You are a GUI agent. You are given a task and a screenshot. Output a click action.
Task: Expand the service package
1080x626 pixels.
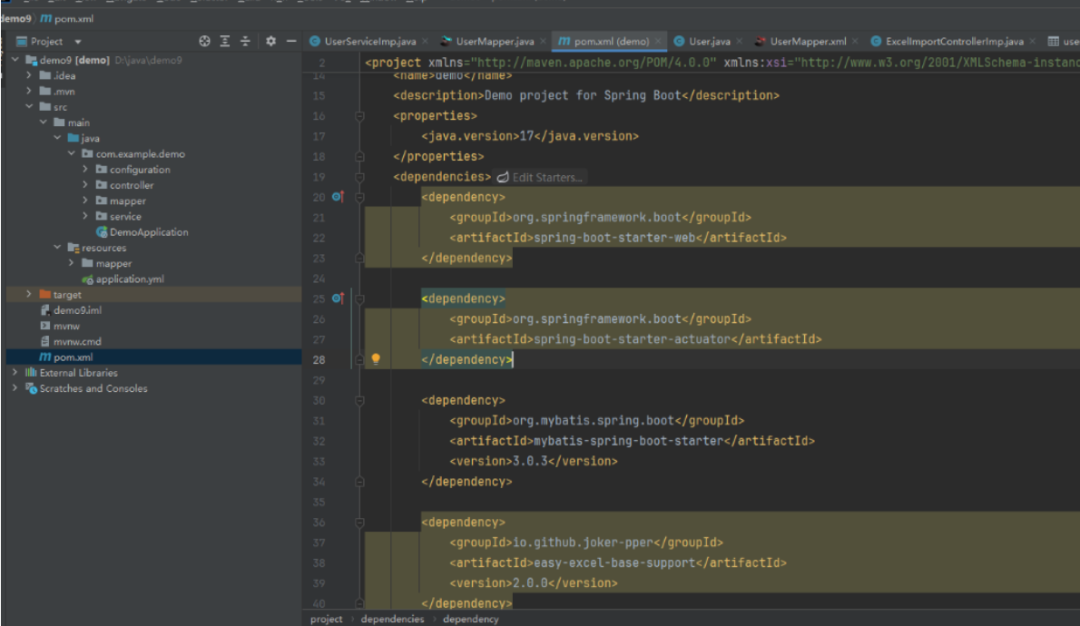(x=85, y=216)
